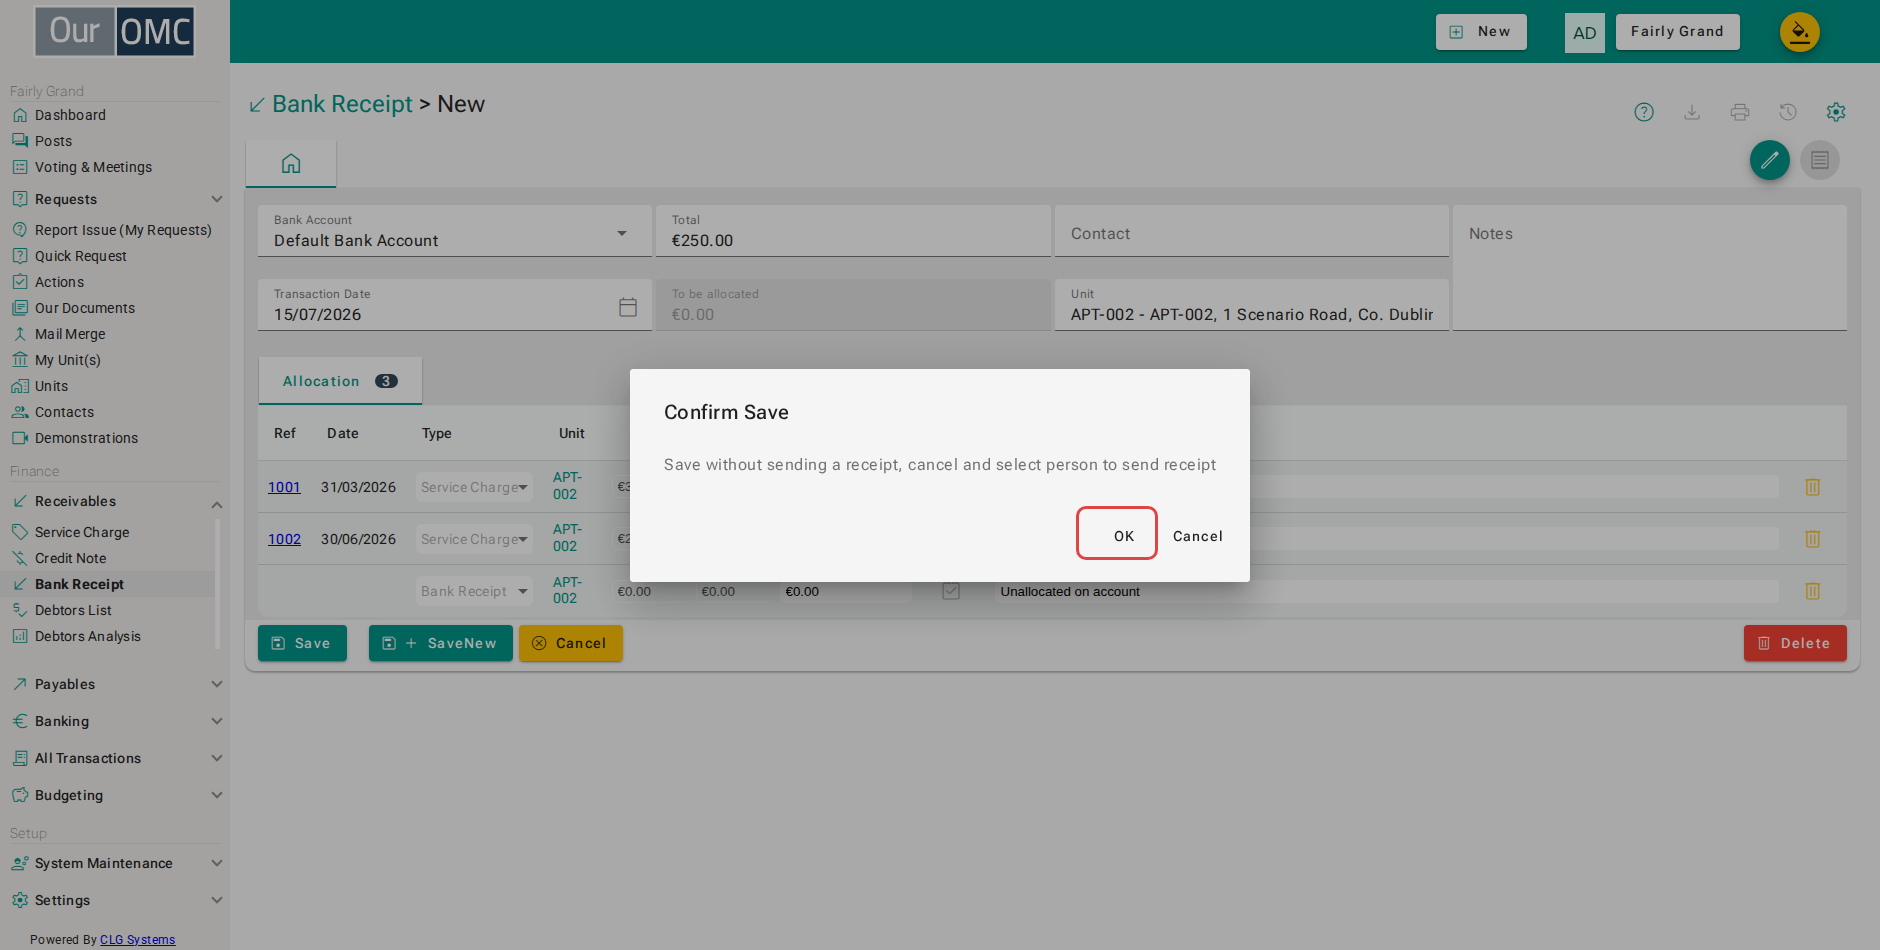1880x950 pixels.
Task: Confirm save with the OK button
Action: point(1117,533)
